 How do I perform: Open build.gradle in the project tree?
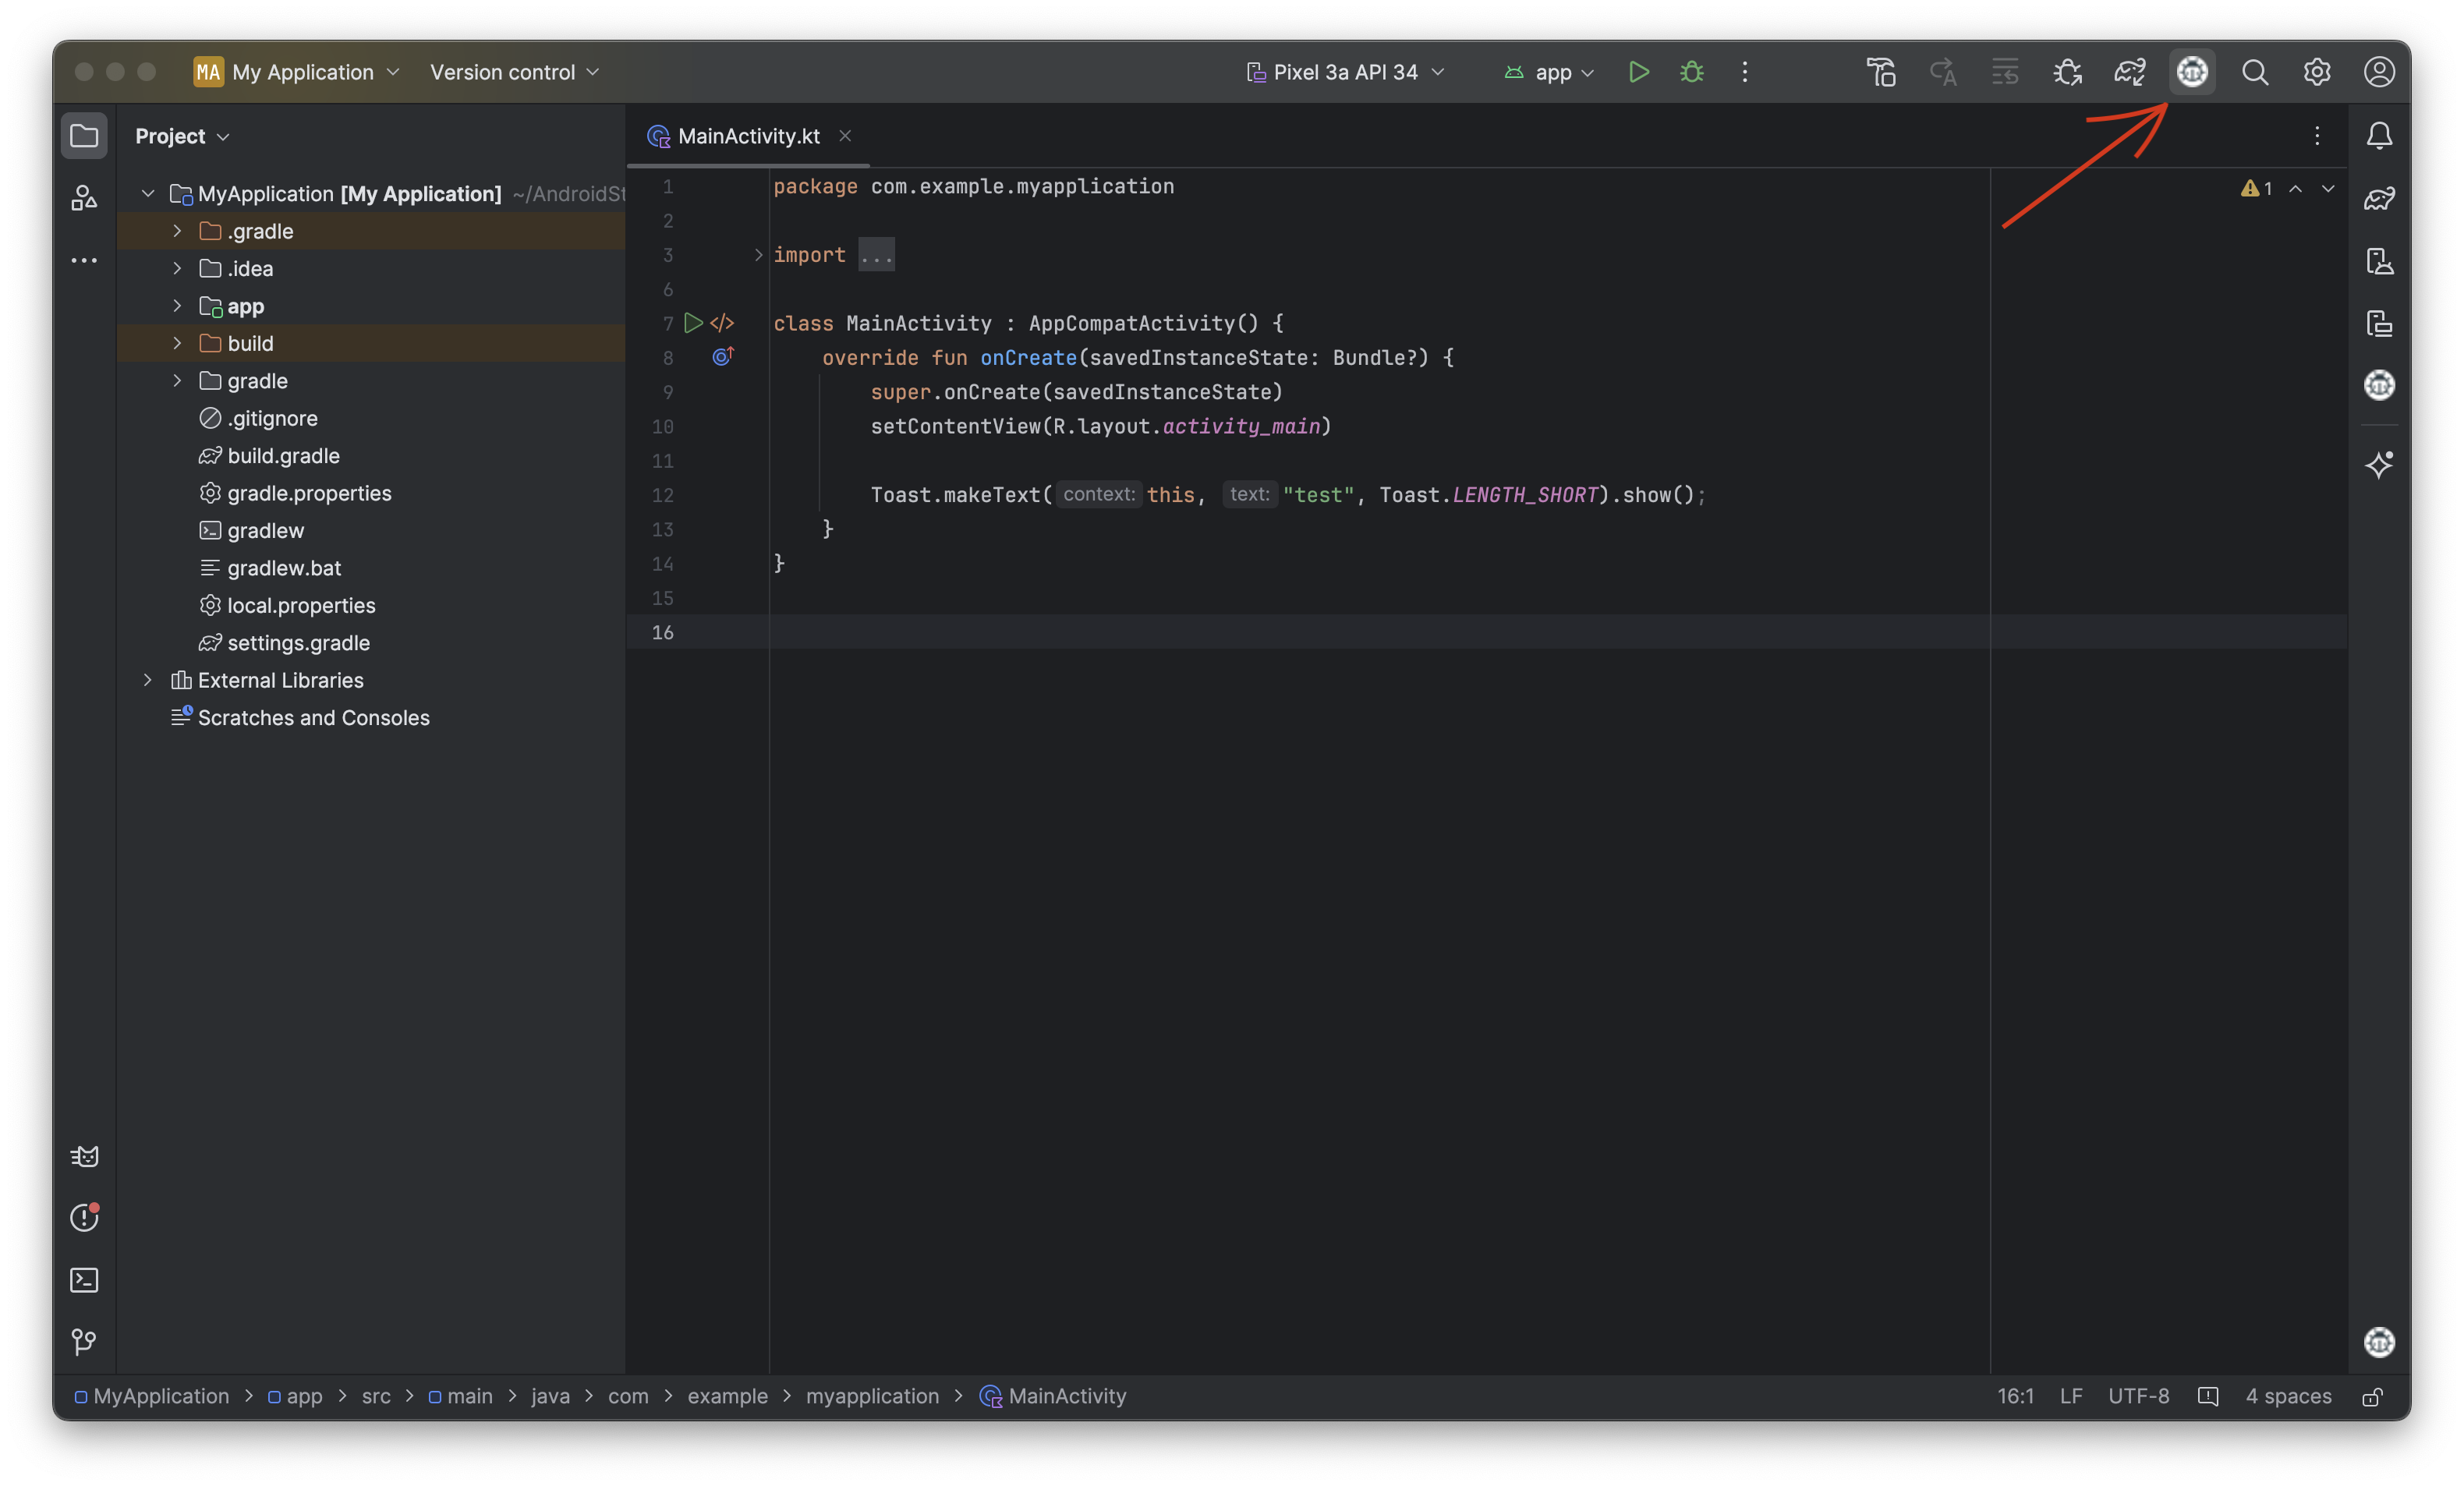click(x=283, y=456)
